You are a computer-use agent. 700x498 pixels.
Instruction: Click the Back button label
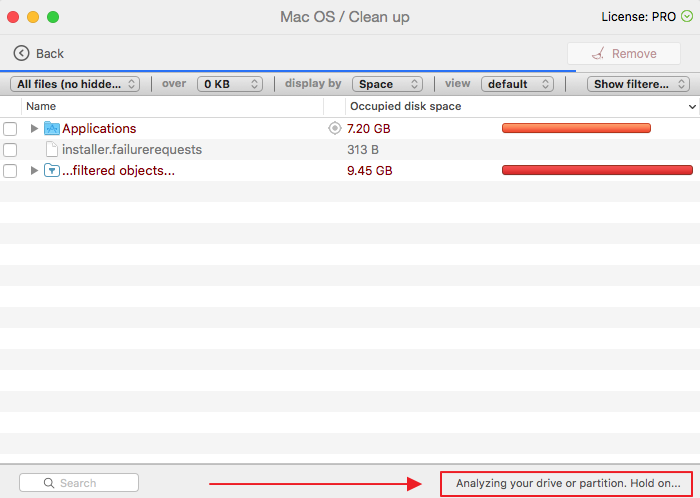50,54
